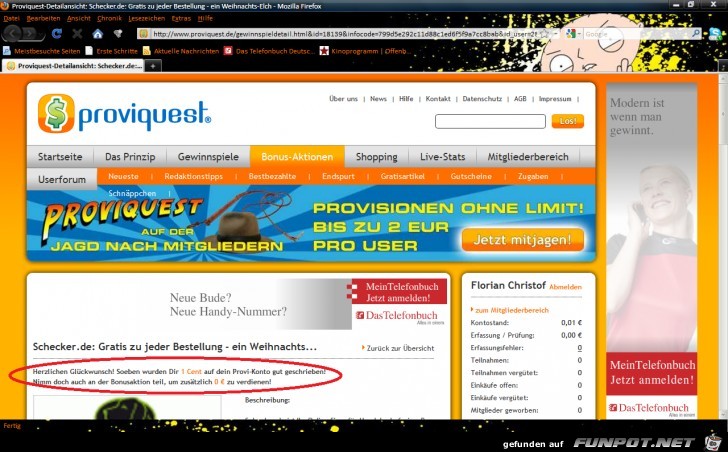The height and width of the screenshot is (452, 728).
Task: Click the Jetzt mitjagen! banner button
Action: coord(522,239)
